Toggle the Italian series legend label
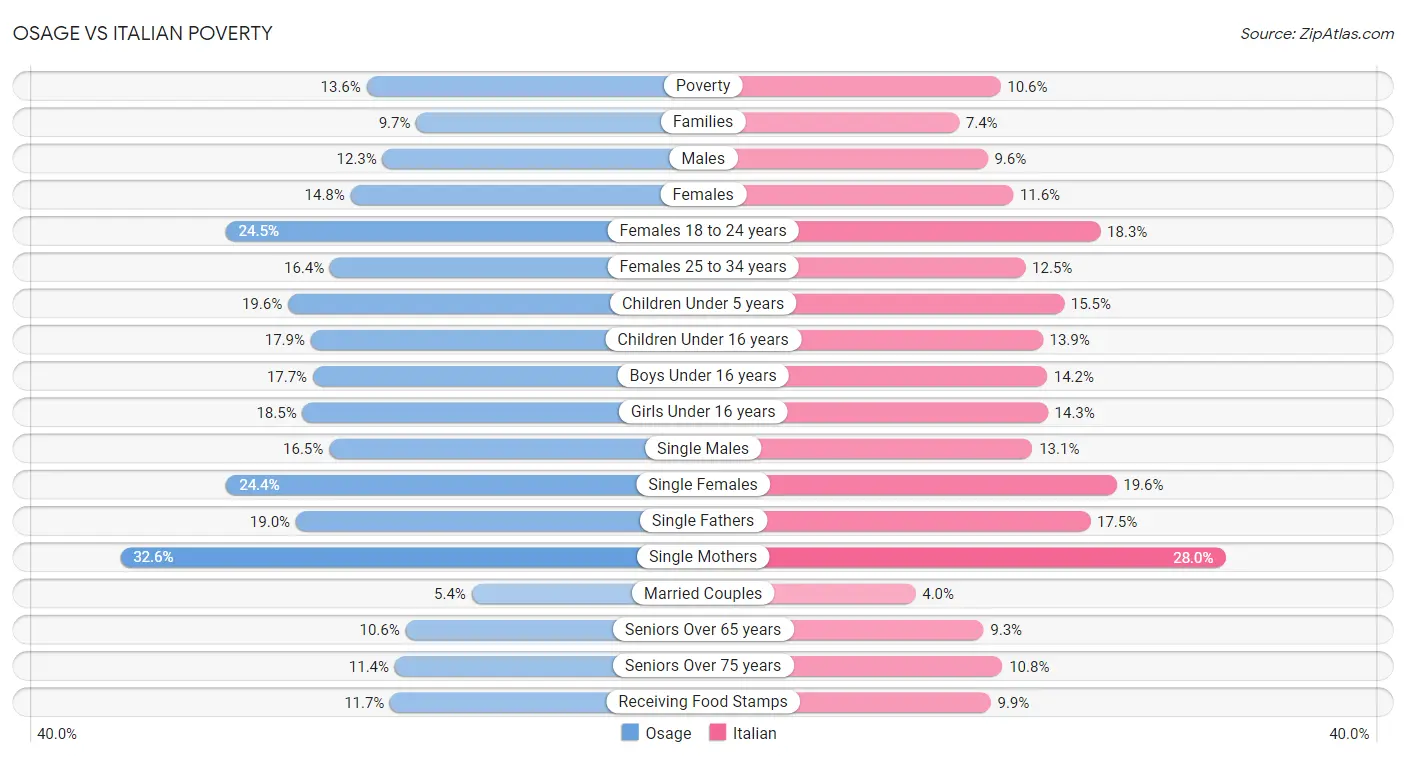 point(754,733)
